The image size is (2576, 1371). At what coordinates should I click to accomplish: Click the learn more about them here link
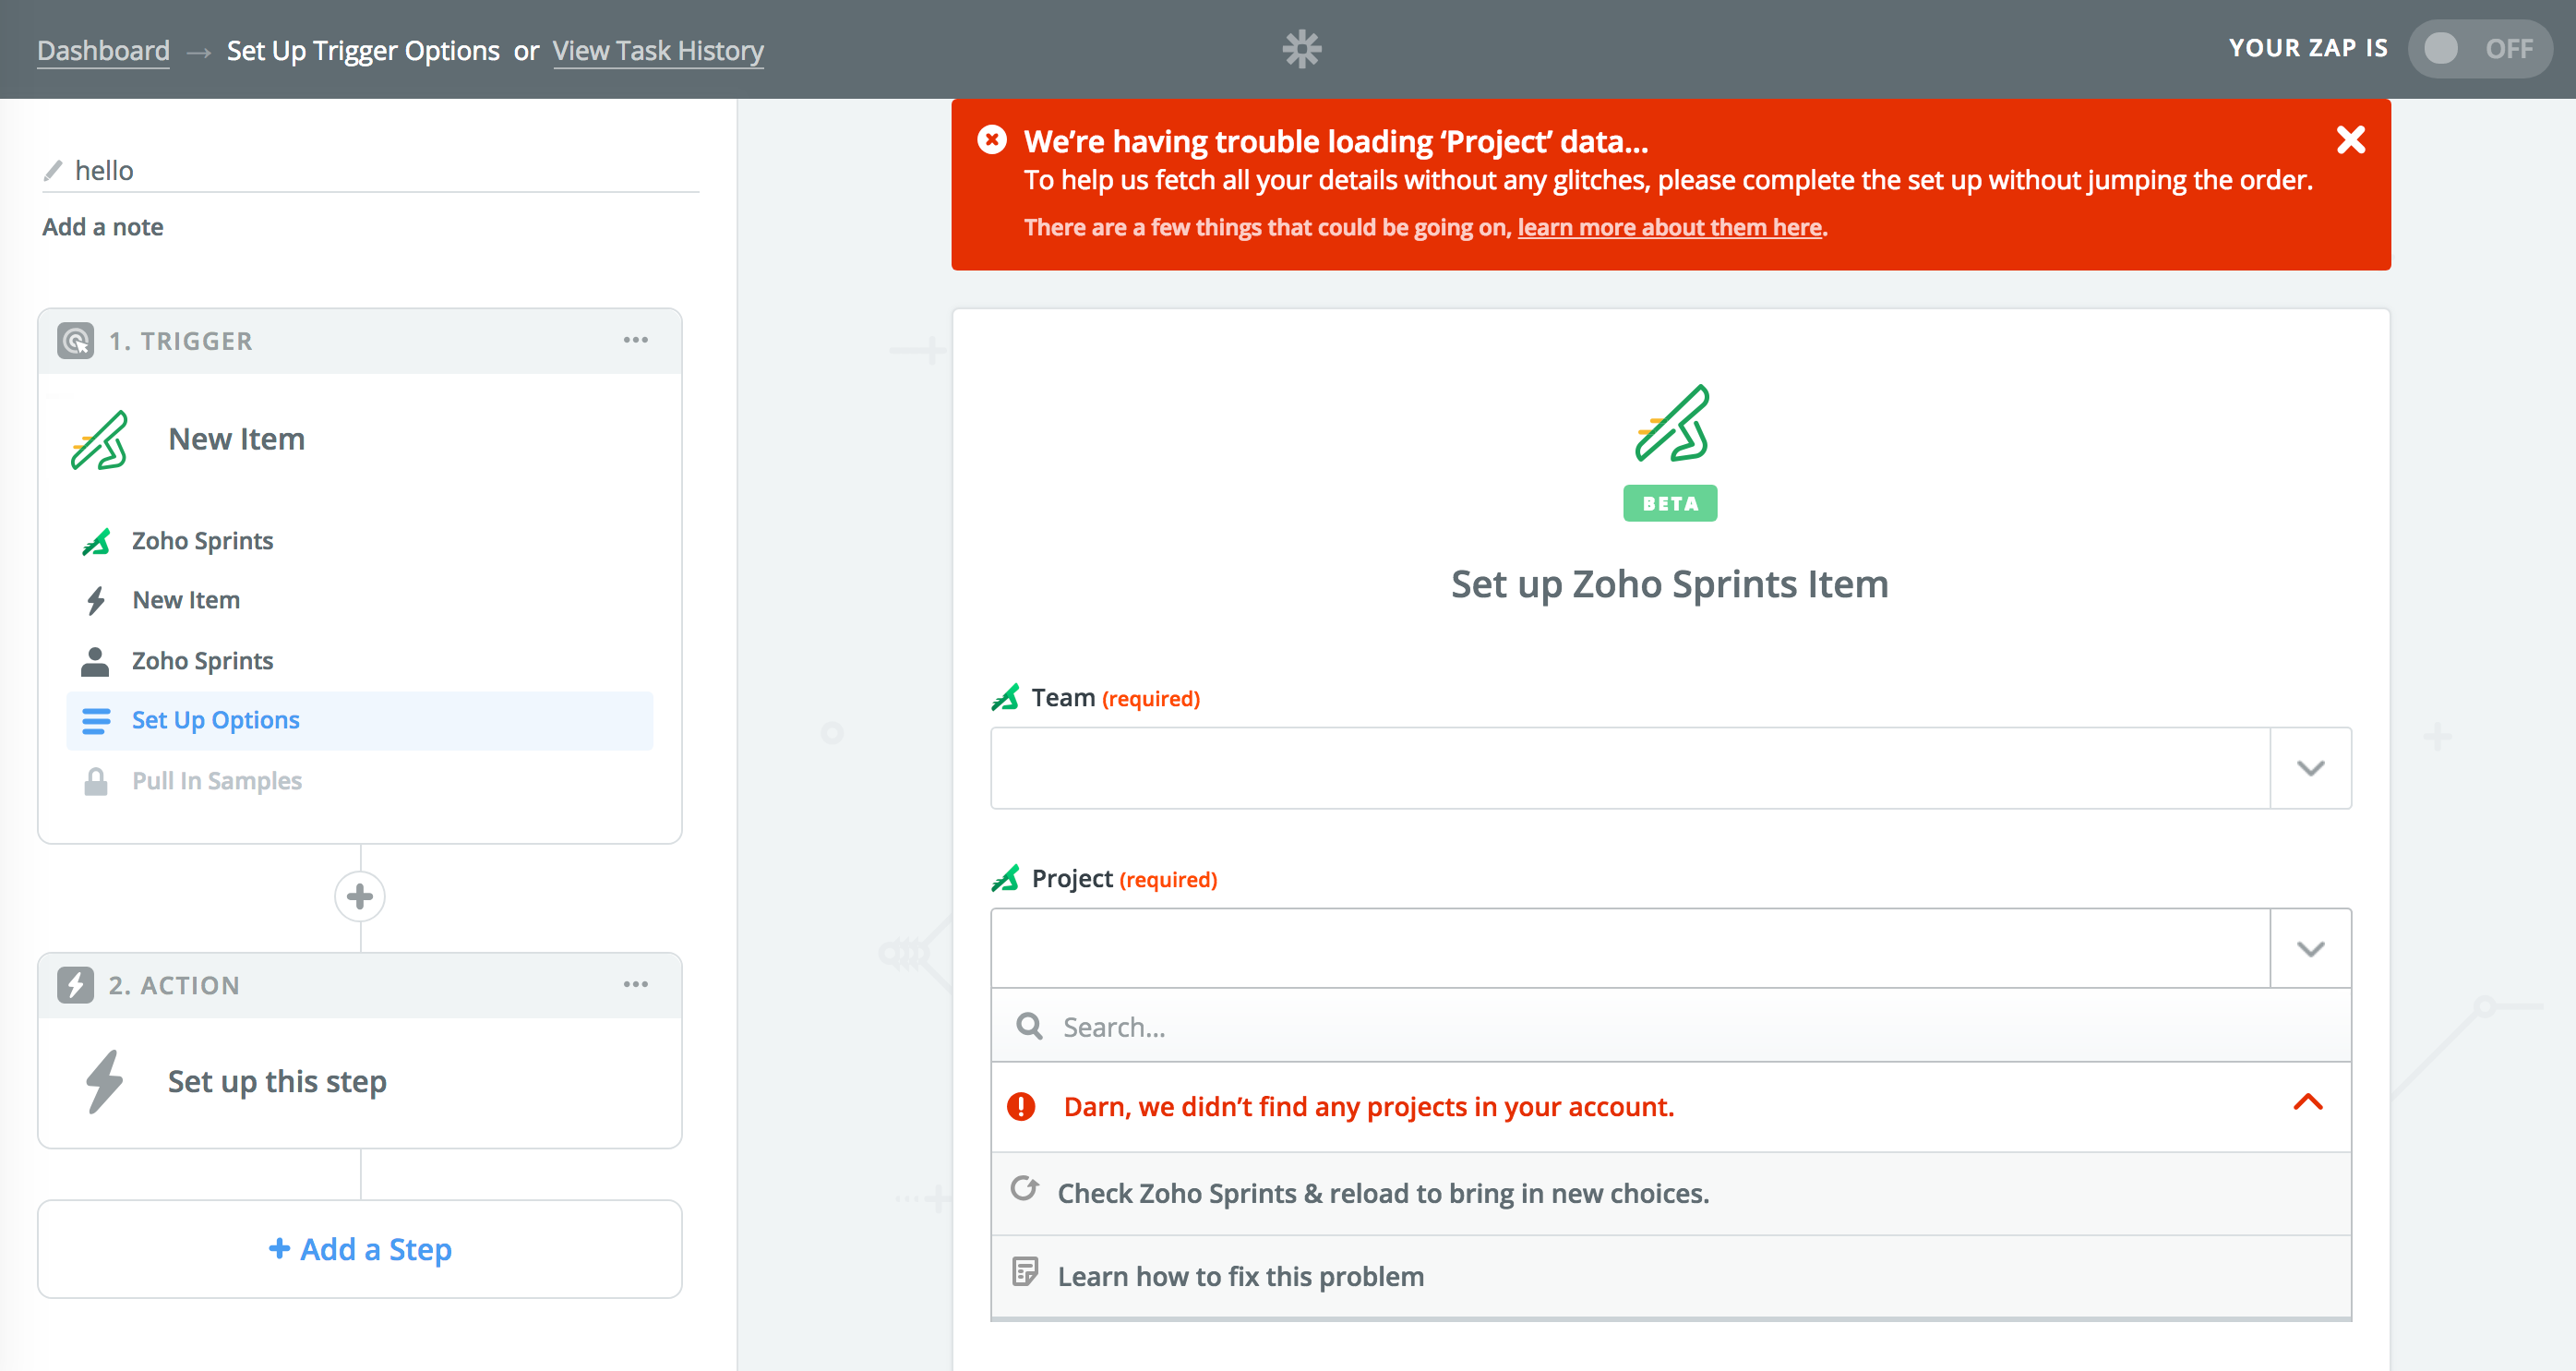[1669, 228]
